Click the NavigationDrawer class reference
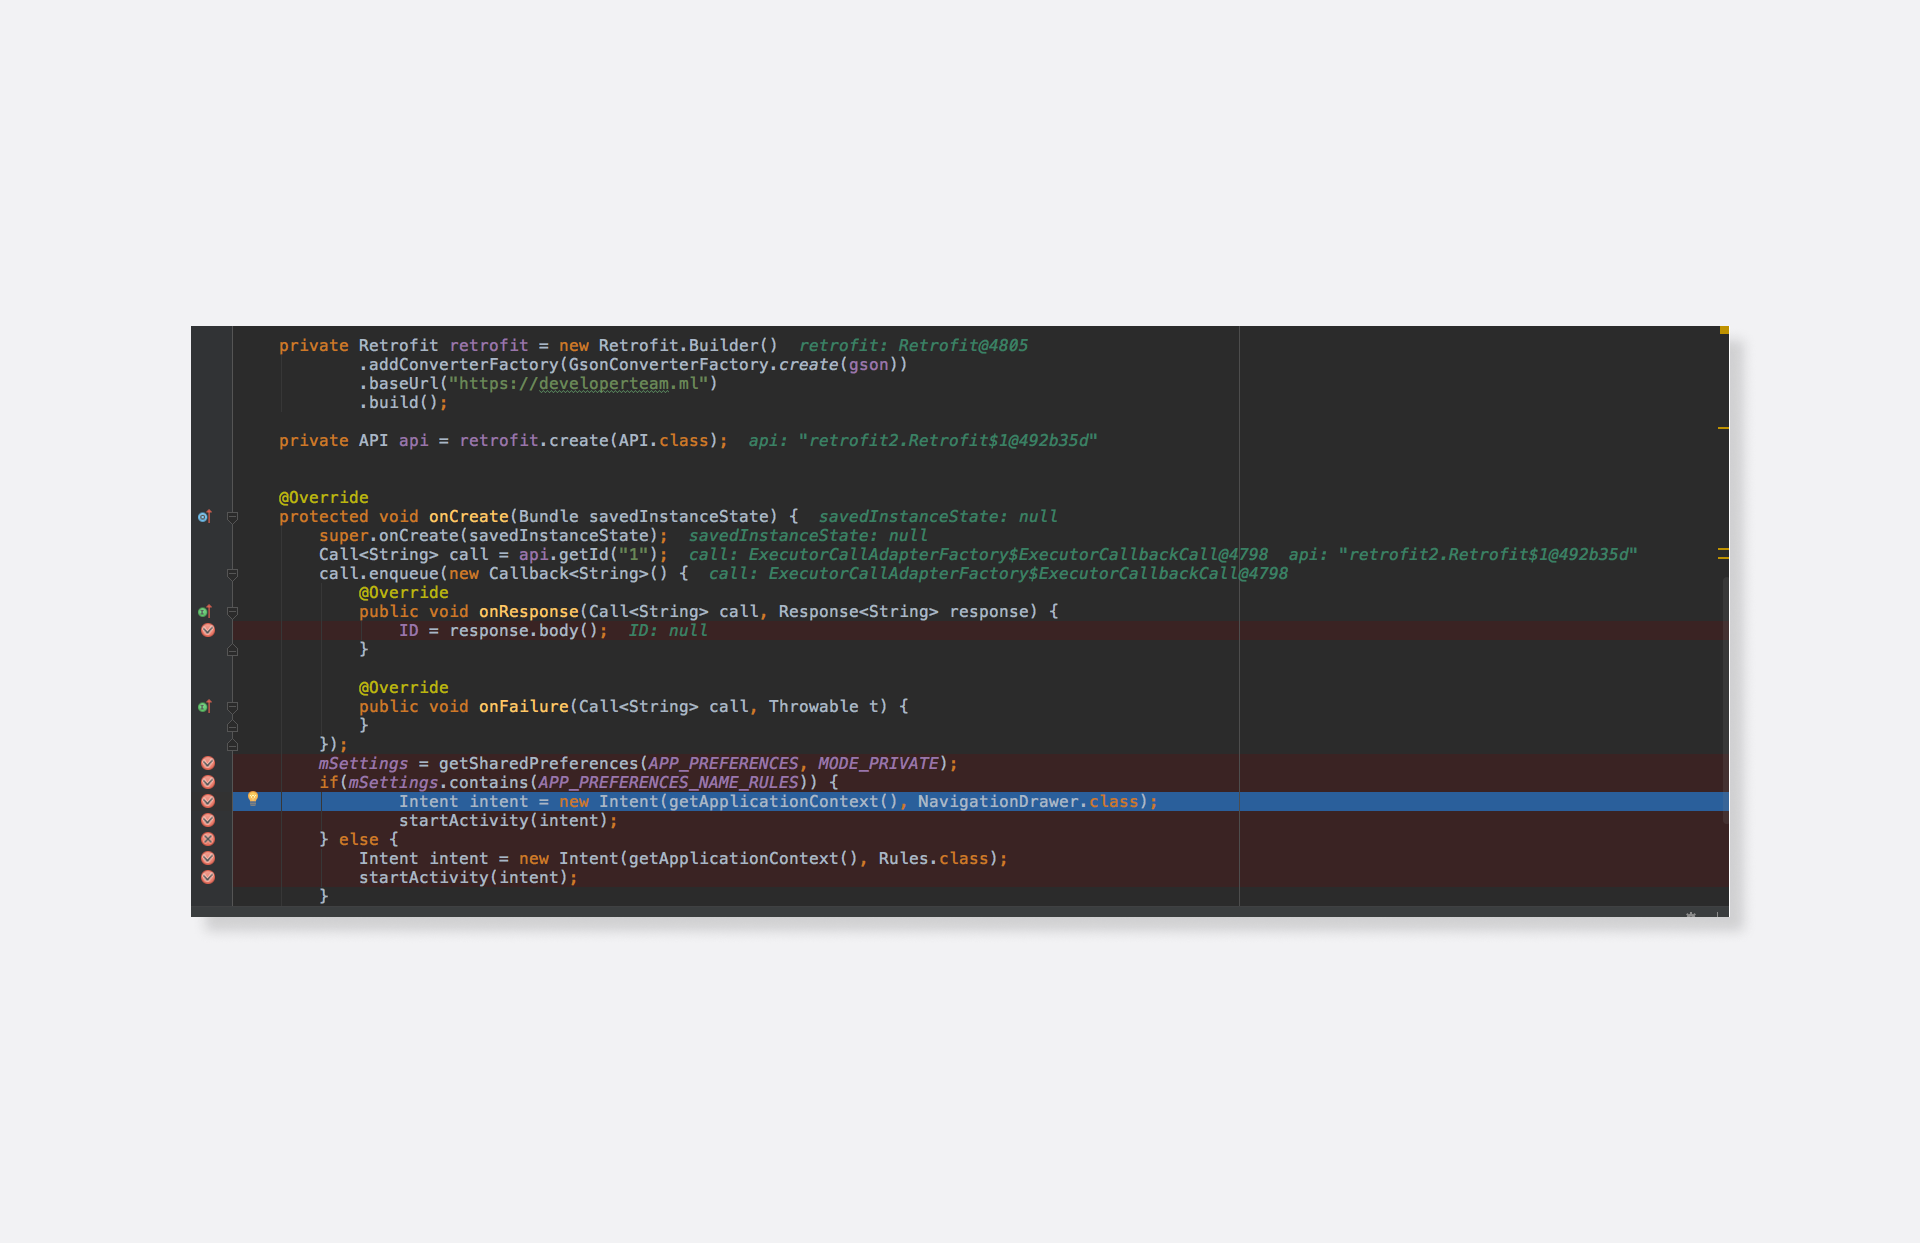 coord(997,802)
